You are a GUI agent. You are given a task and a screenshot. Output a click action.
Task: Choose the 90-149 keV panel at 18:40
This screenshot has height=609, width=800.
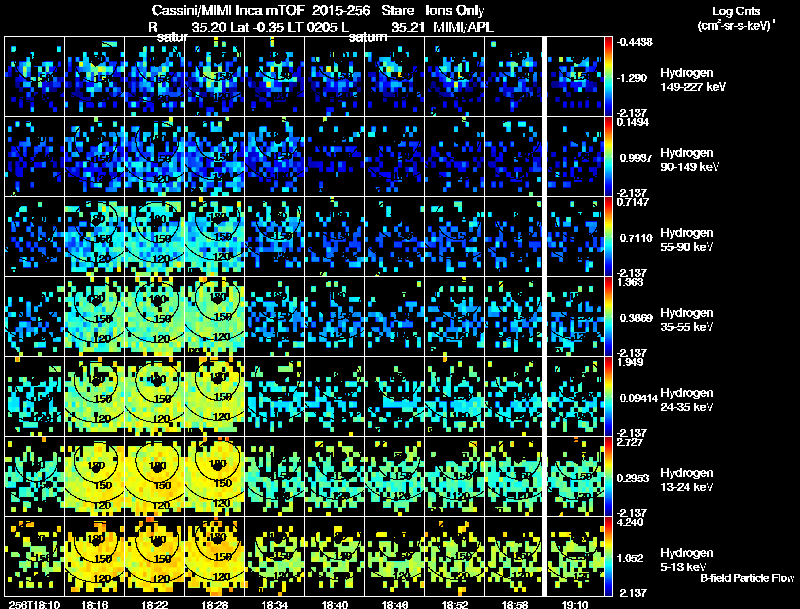[x=335, y=156]
